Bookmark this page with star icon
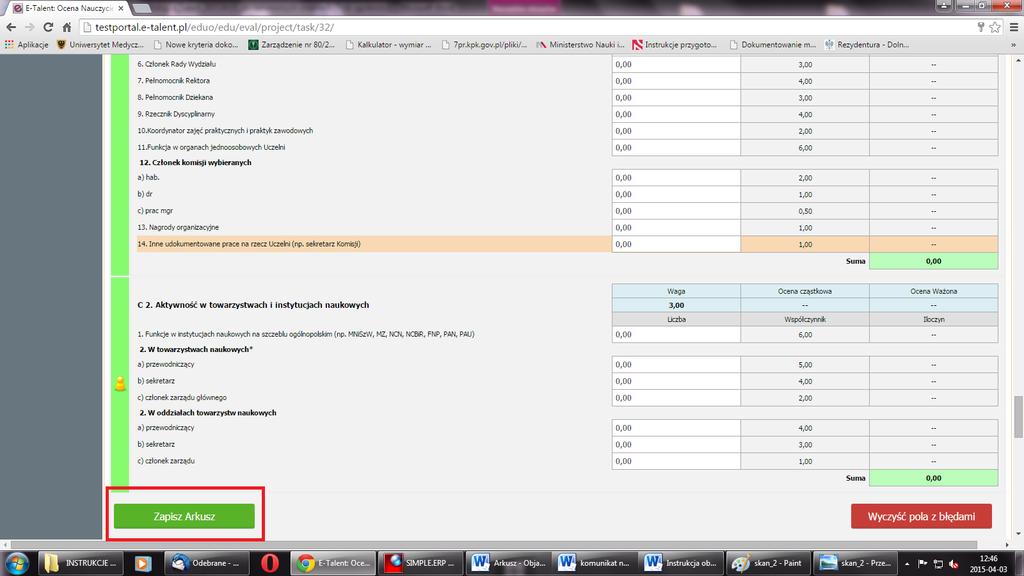This screenshot has width=1024, height=576. [x=995, y=27]
